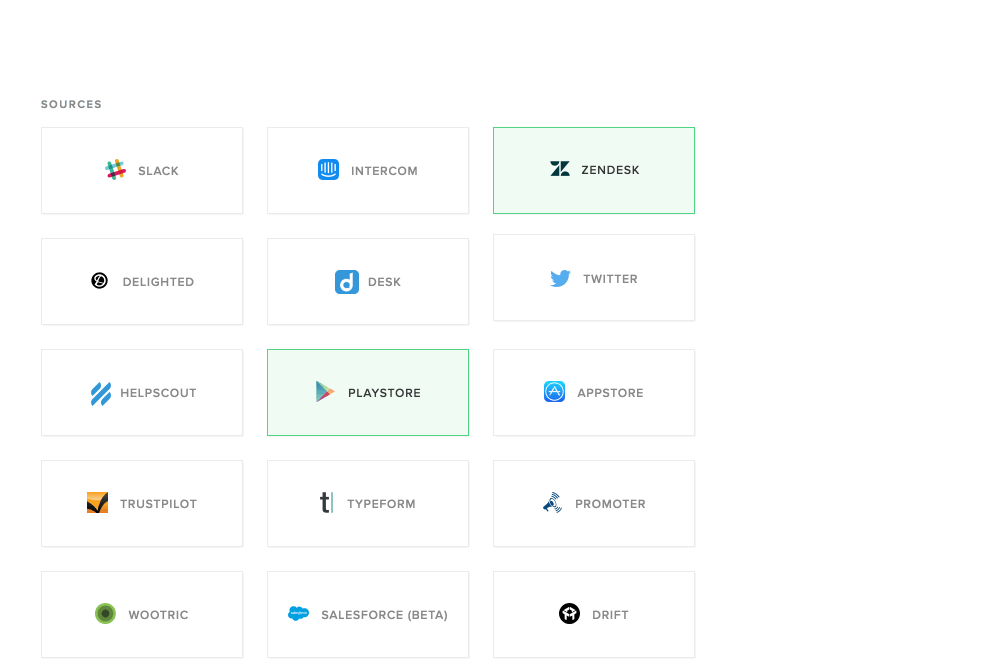Select the INTERCOM source label
Screen dimensions: 986x666
[x=384, y=171]
